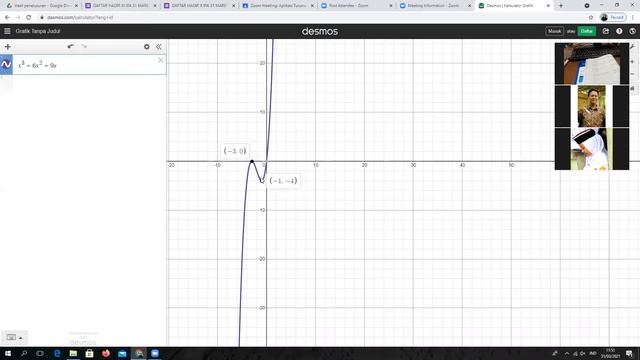
Task: Toggle visibility of the x³ expression curve
Action: 6,64
